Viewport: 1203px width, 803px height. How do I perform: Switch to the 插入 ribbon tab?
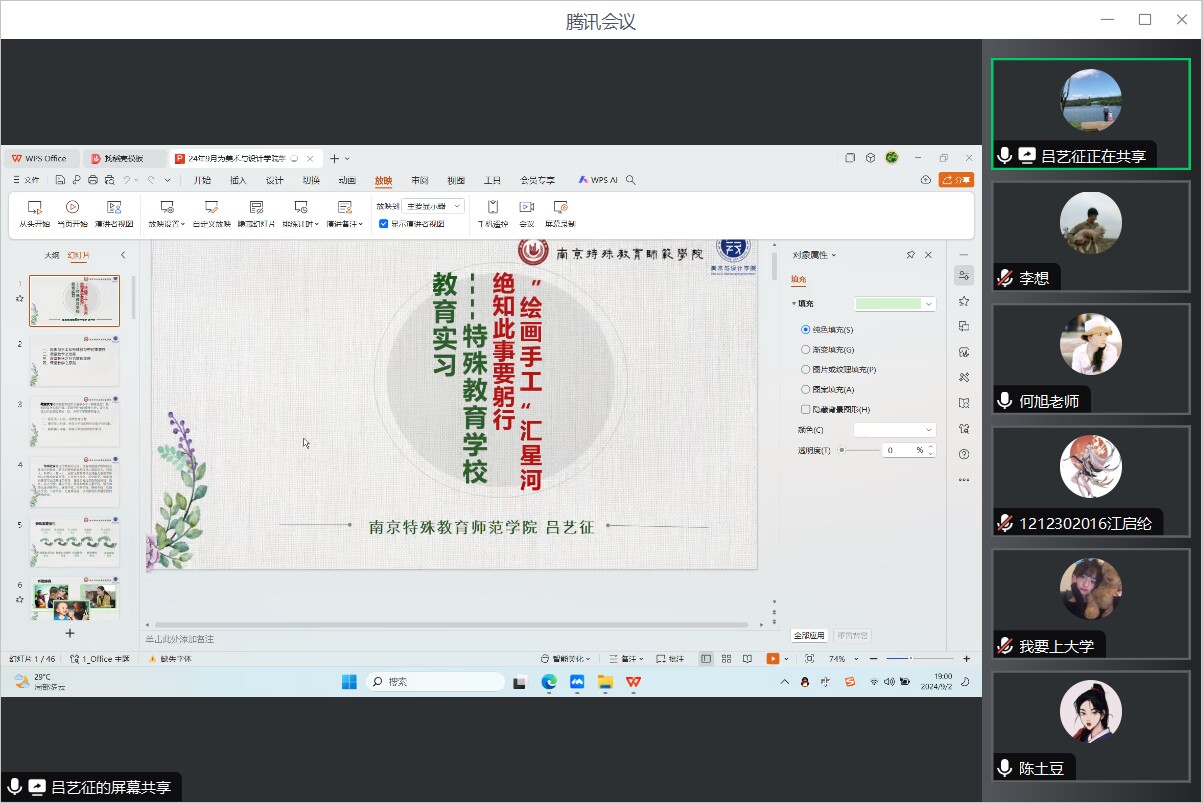pyautogui.click(x=238, y=181)
